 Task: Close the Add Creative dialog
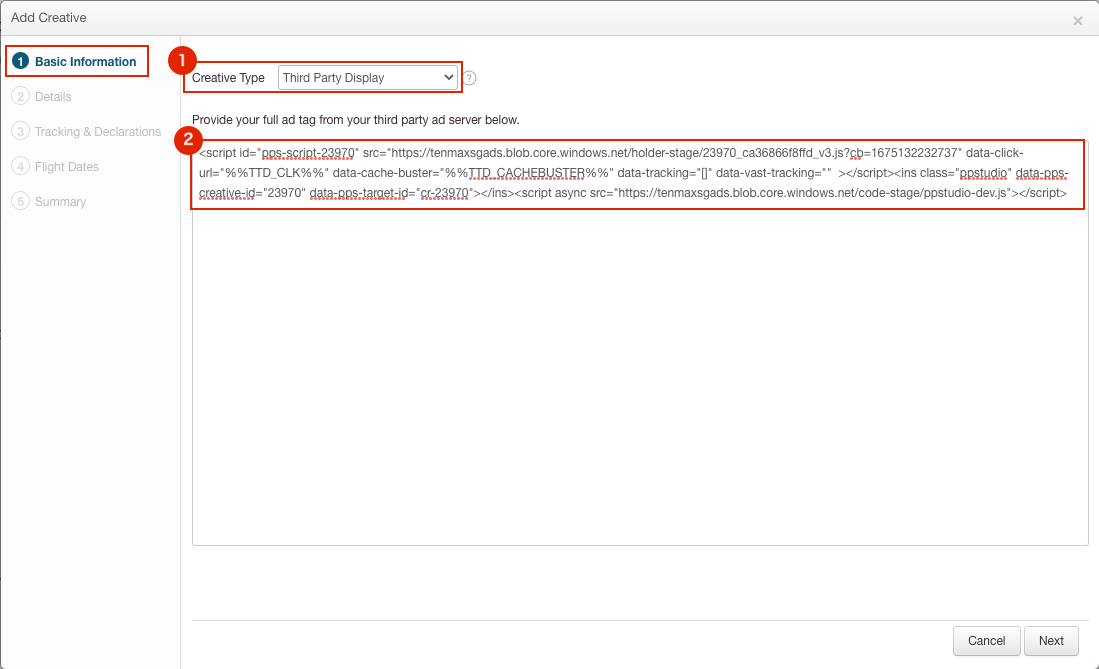click(x=1077, y=21)
